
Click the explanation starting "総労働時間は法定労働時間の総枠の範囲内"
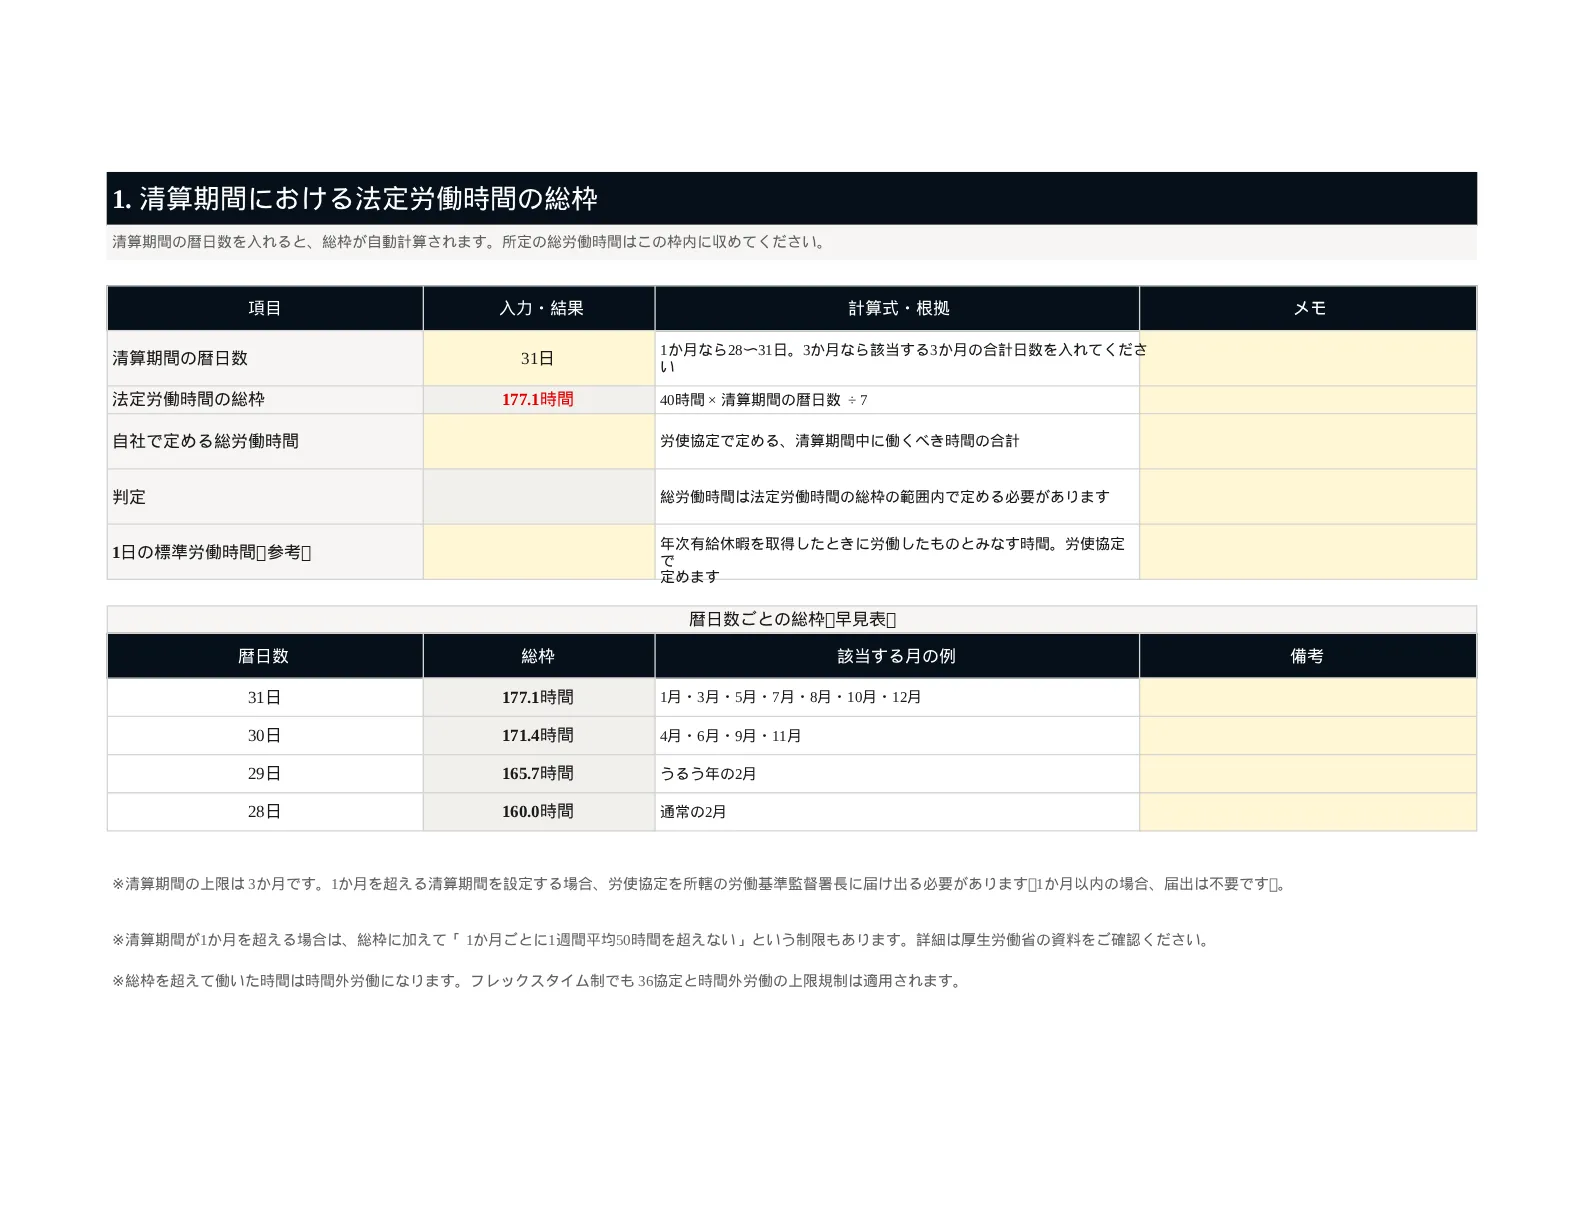[x=885, y=497]
